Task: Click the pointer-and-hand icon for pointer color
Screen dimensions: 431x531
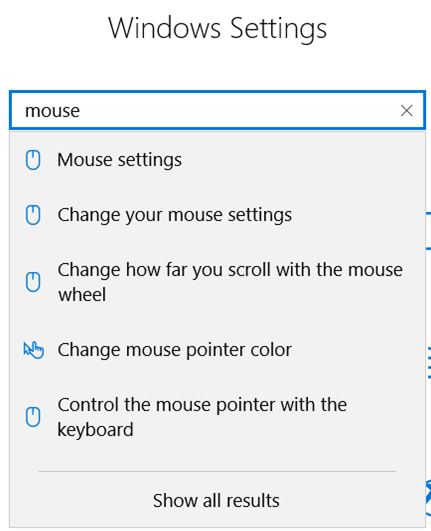Action: coord(34,350)
